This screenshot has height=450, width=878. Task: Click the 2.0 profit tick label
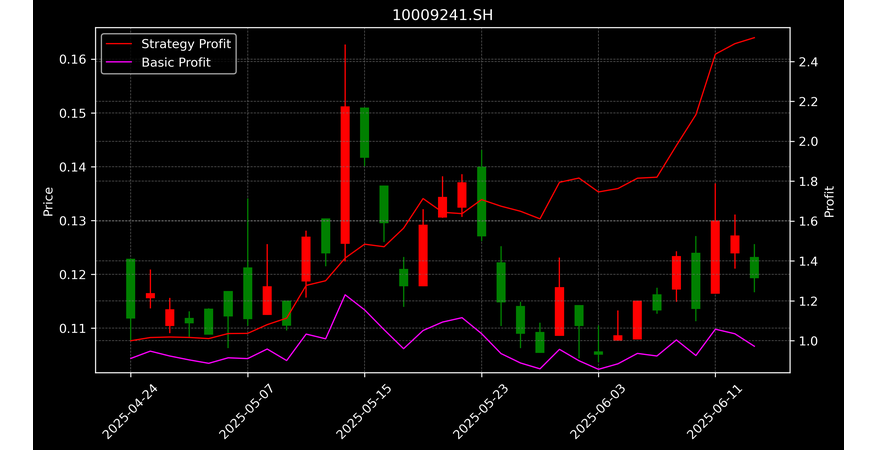807,142
